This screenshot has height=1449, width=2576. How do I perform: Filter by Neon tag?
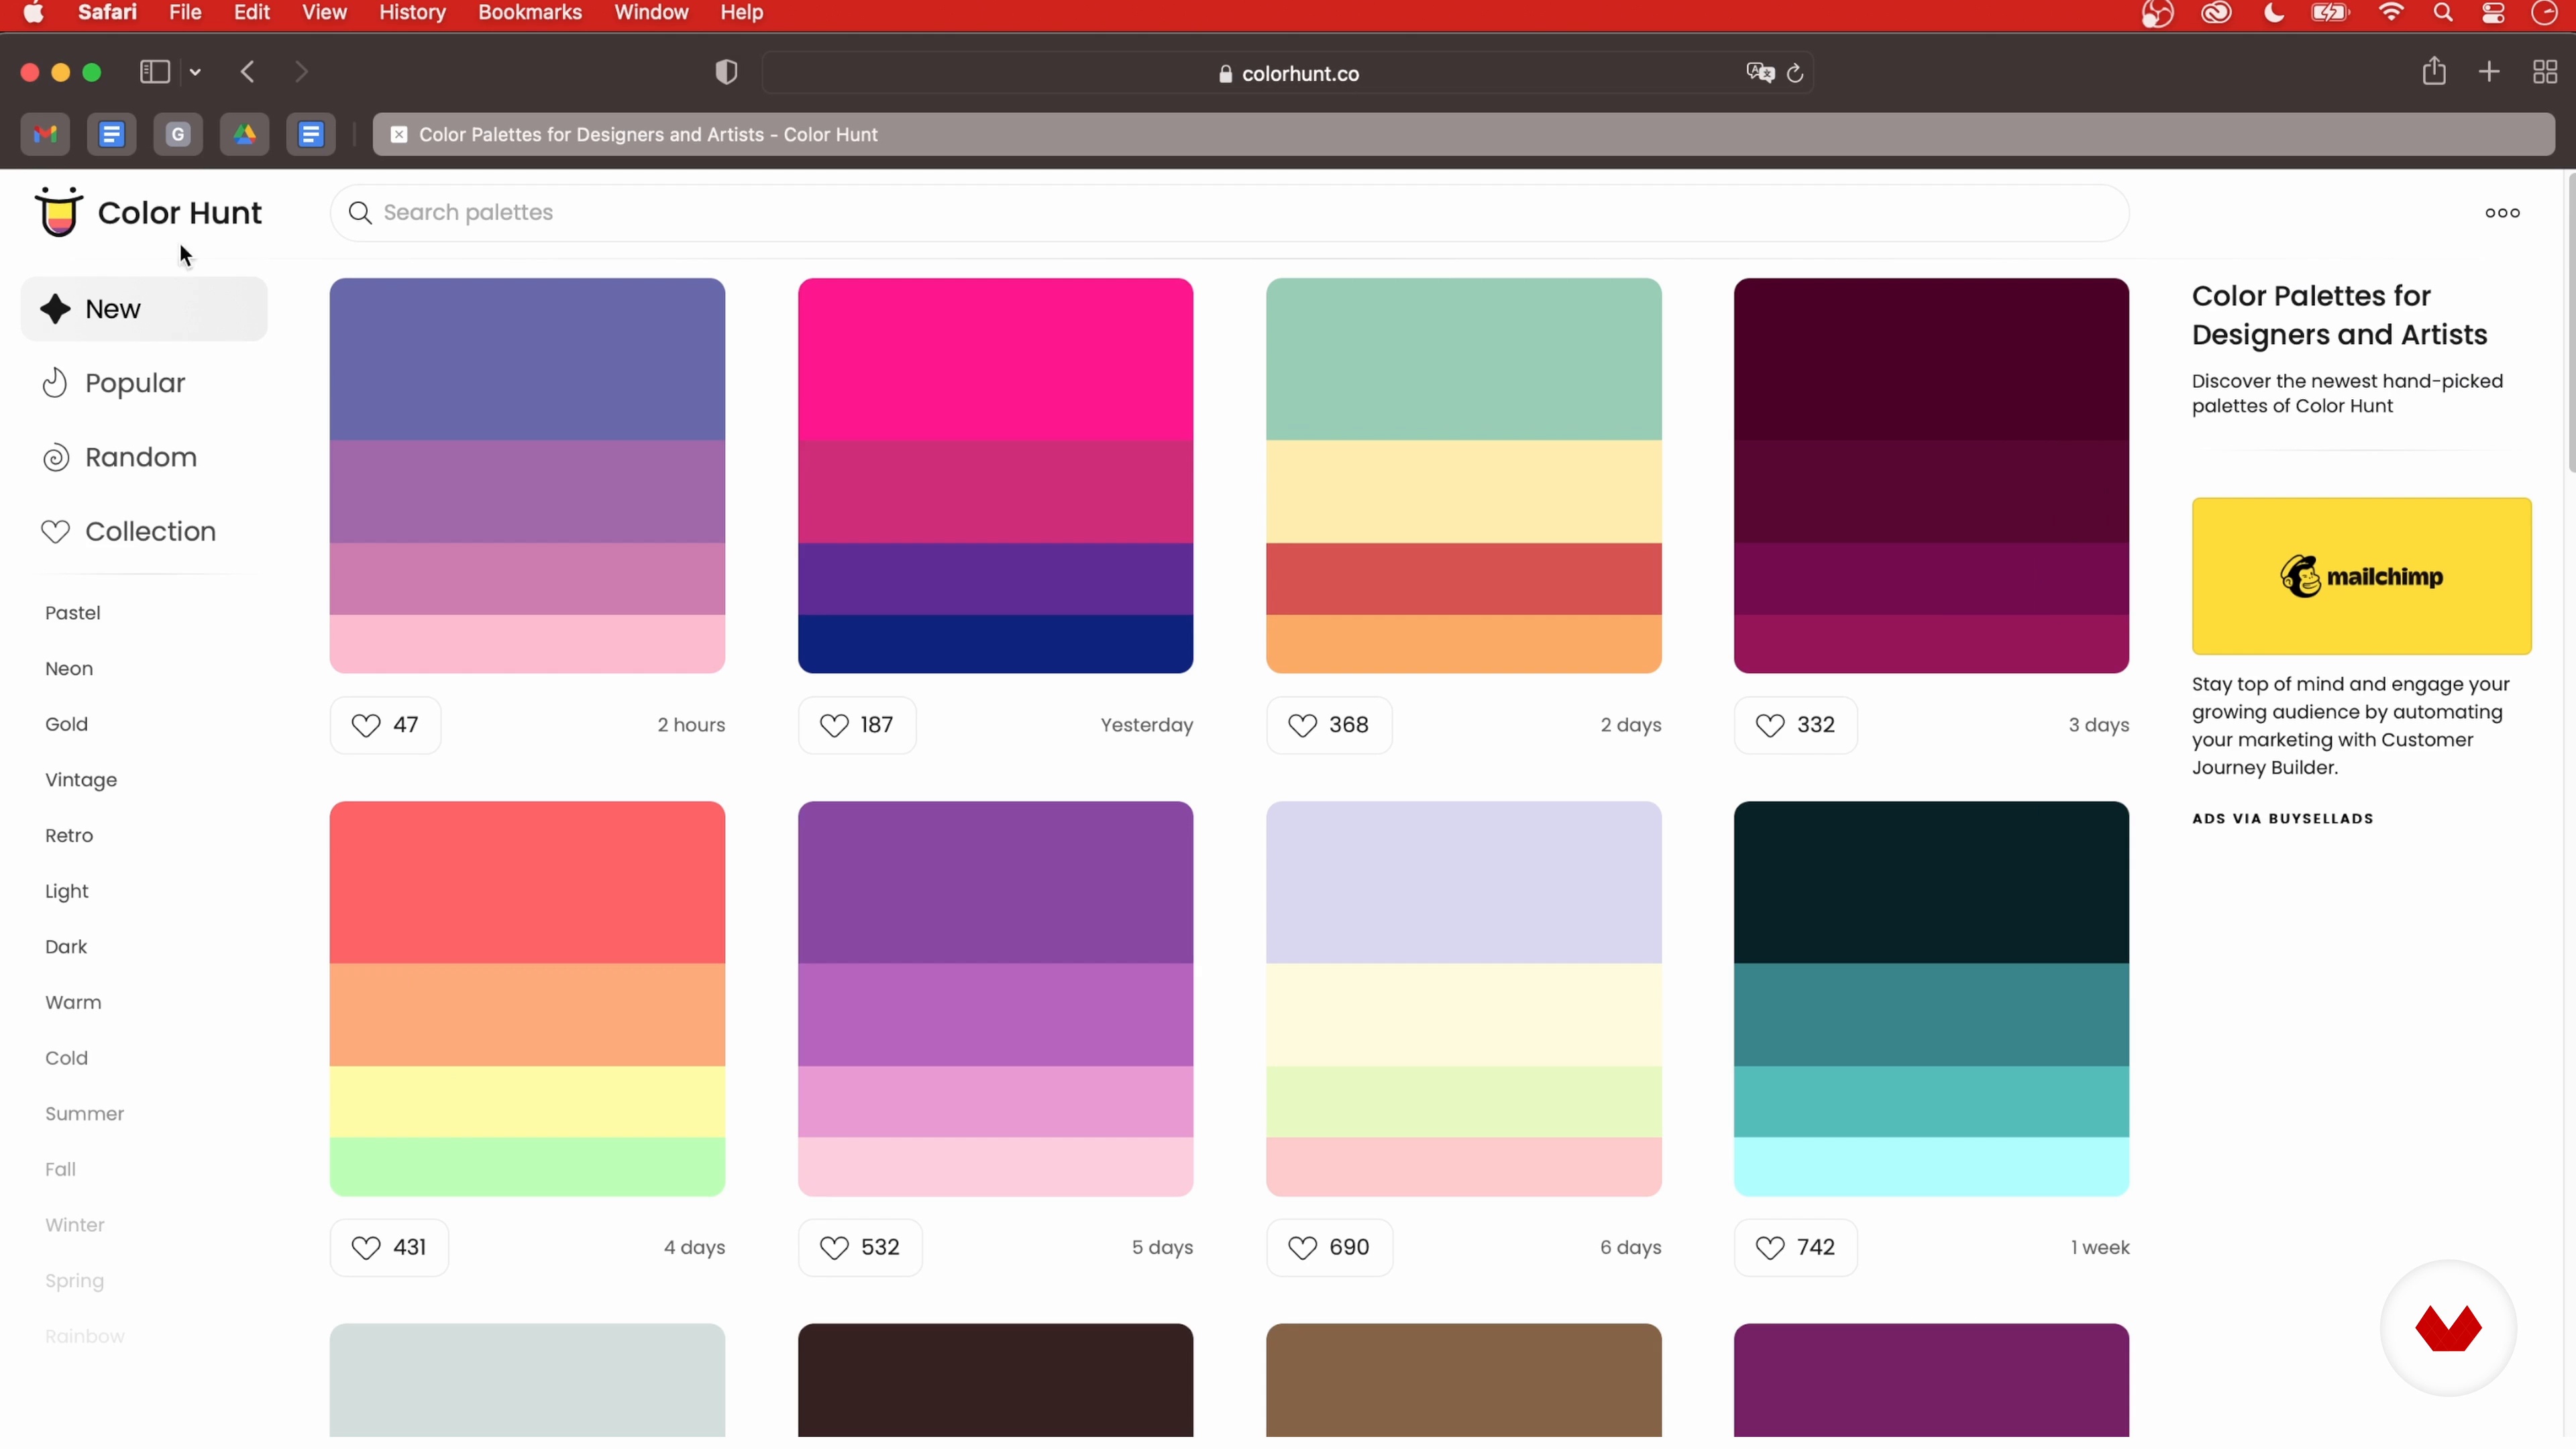(69, 668)
